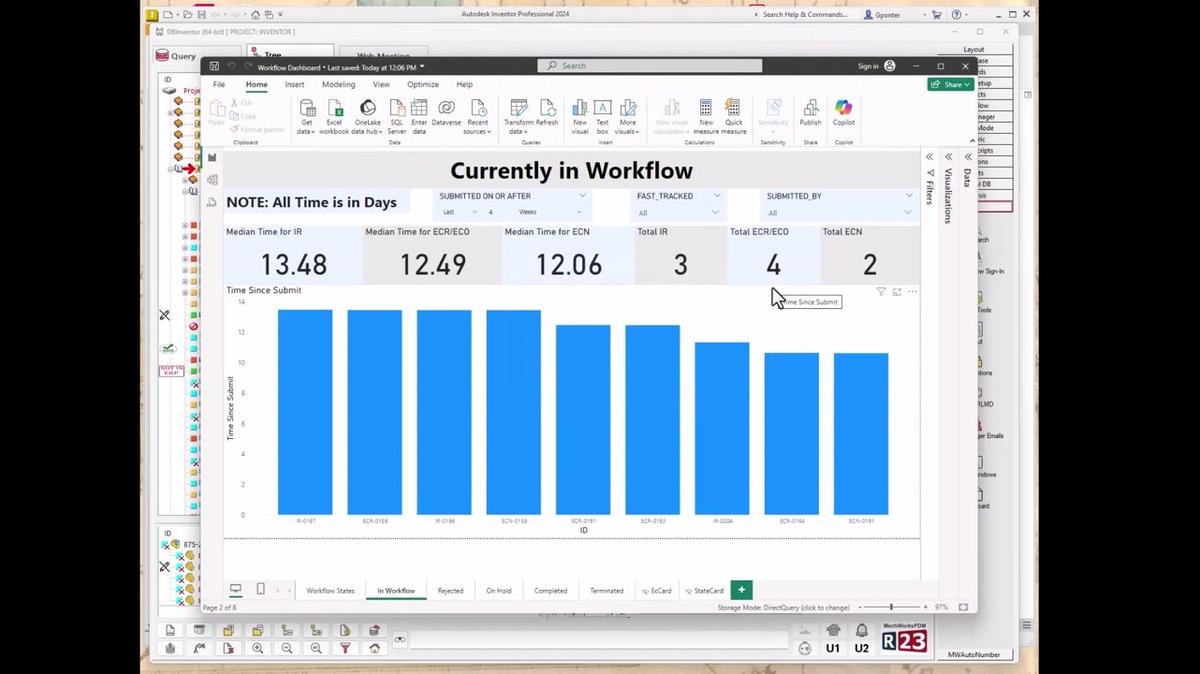The image size is (1200, 674).
Task: Open Rejected page tab
Action: coord(450,591)
